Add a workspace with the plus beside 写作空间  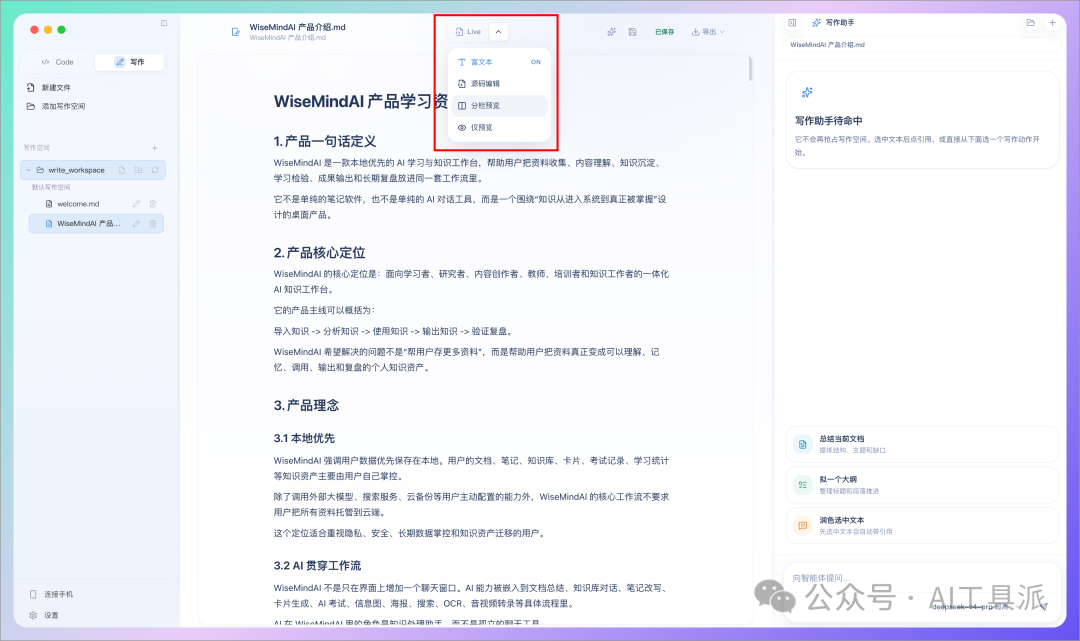coord(154,148)
